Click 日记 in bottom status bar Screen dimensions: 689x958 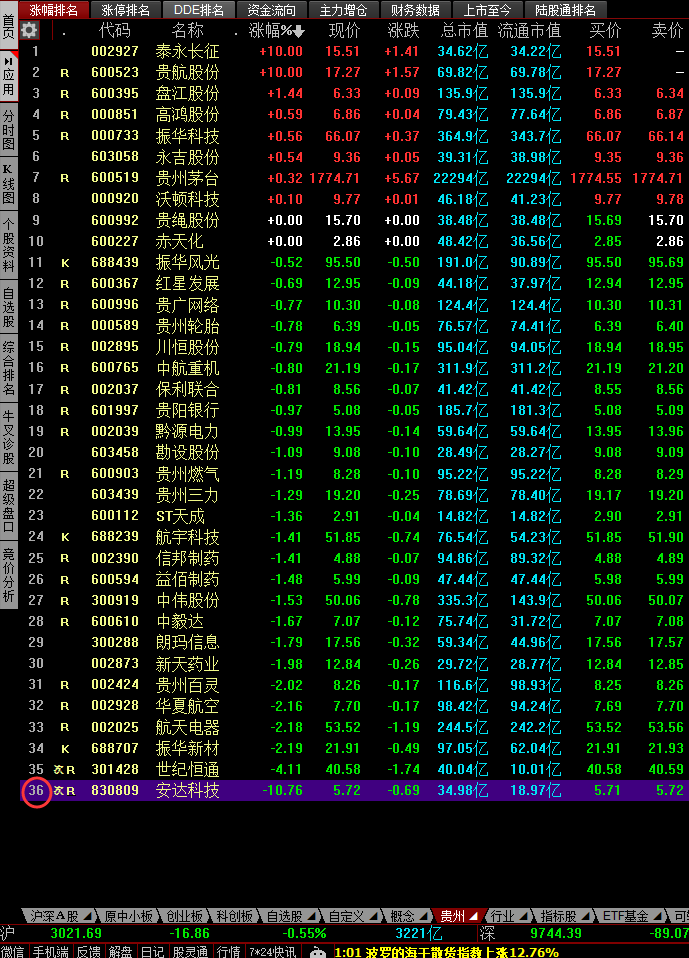click(153, 952)
